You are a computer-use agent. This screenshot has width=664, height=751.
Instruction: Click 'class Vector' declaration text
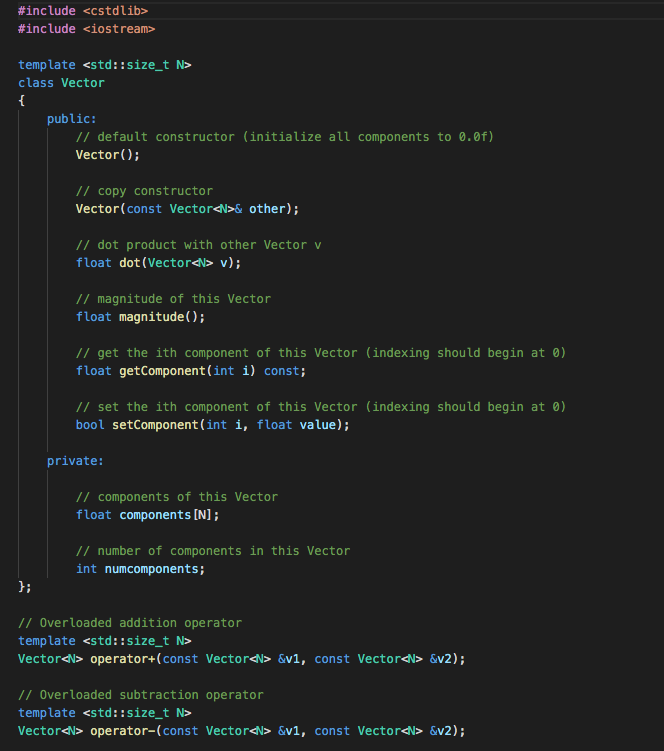coord(61,83)
